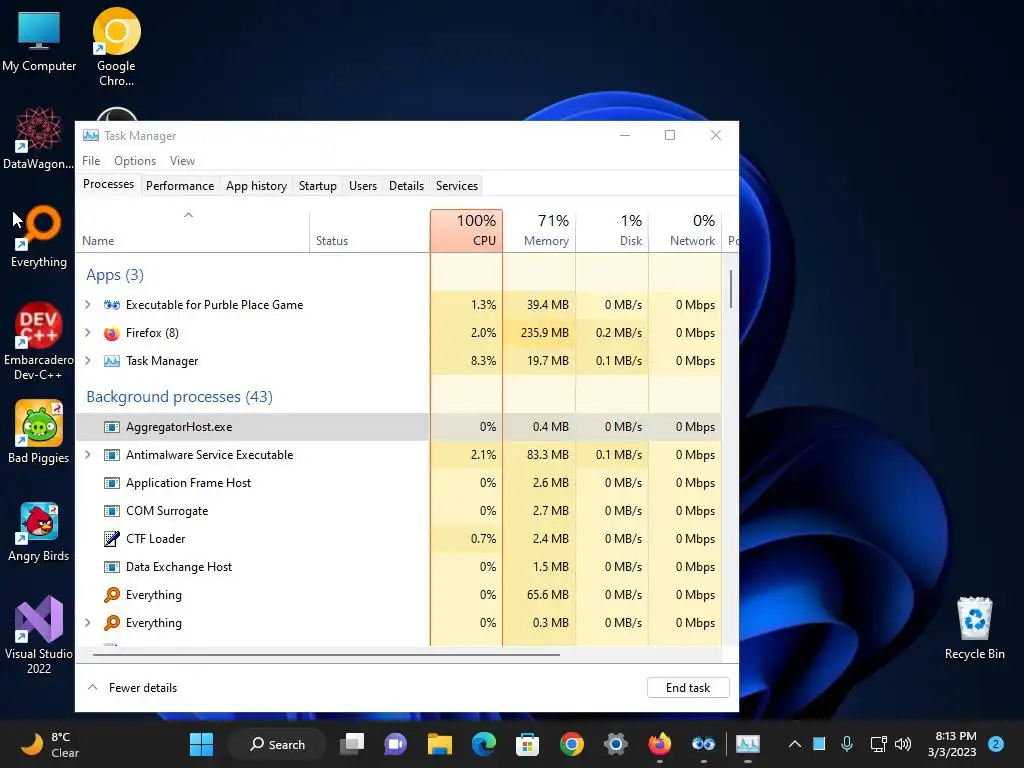
Task: Open DataWagon desktop shortcut
Action: [38, 138]
